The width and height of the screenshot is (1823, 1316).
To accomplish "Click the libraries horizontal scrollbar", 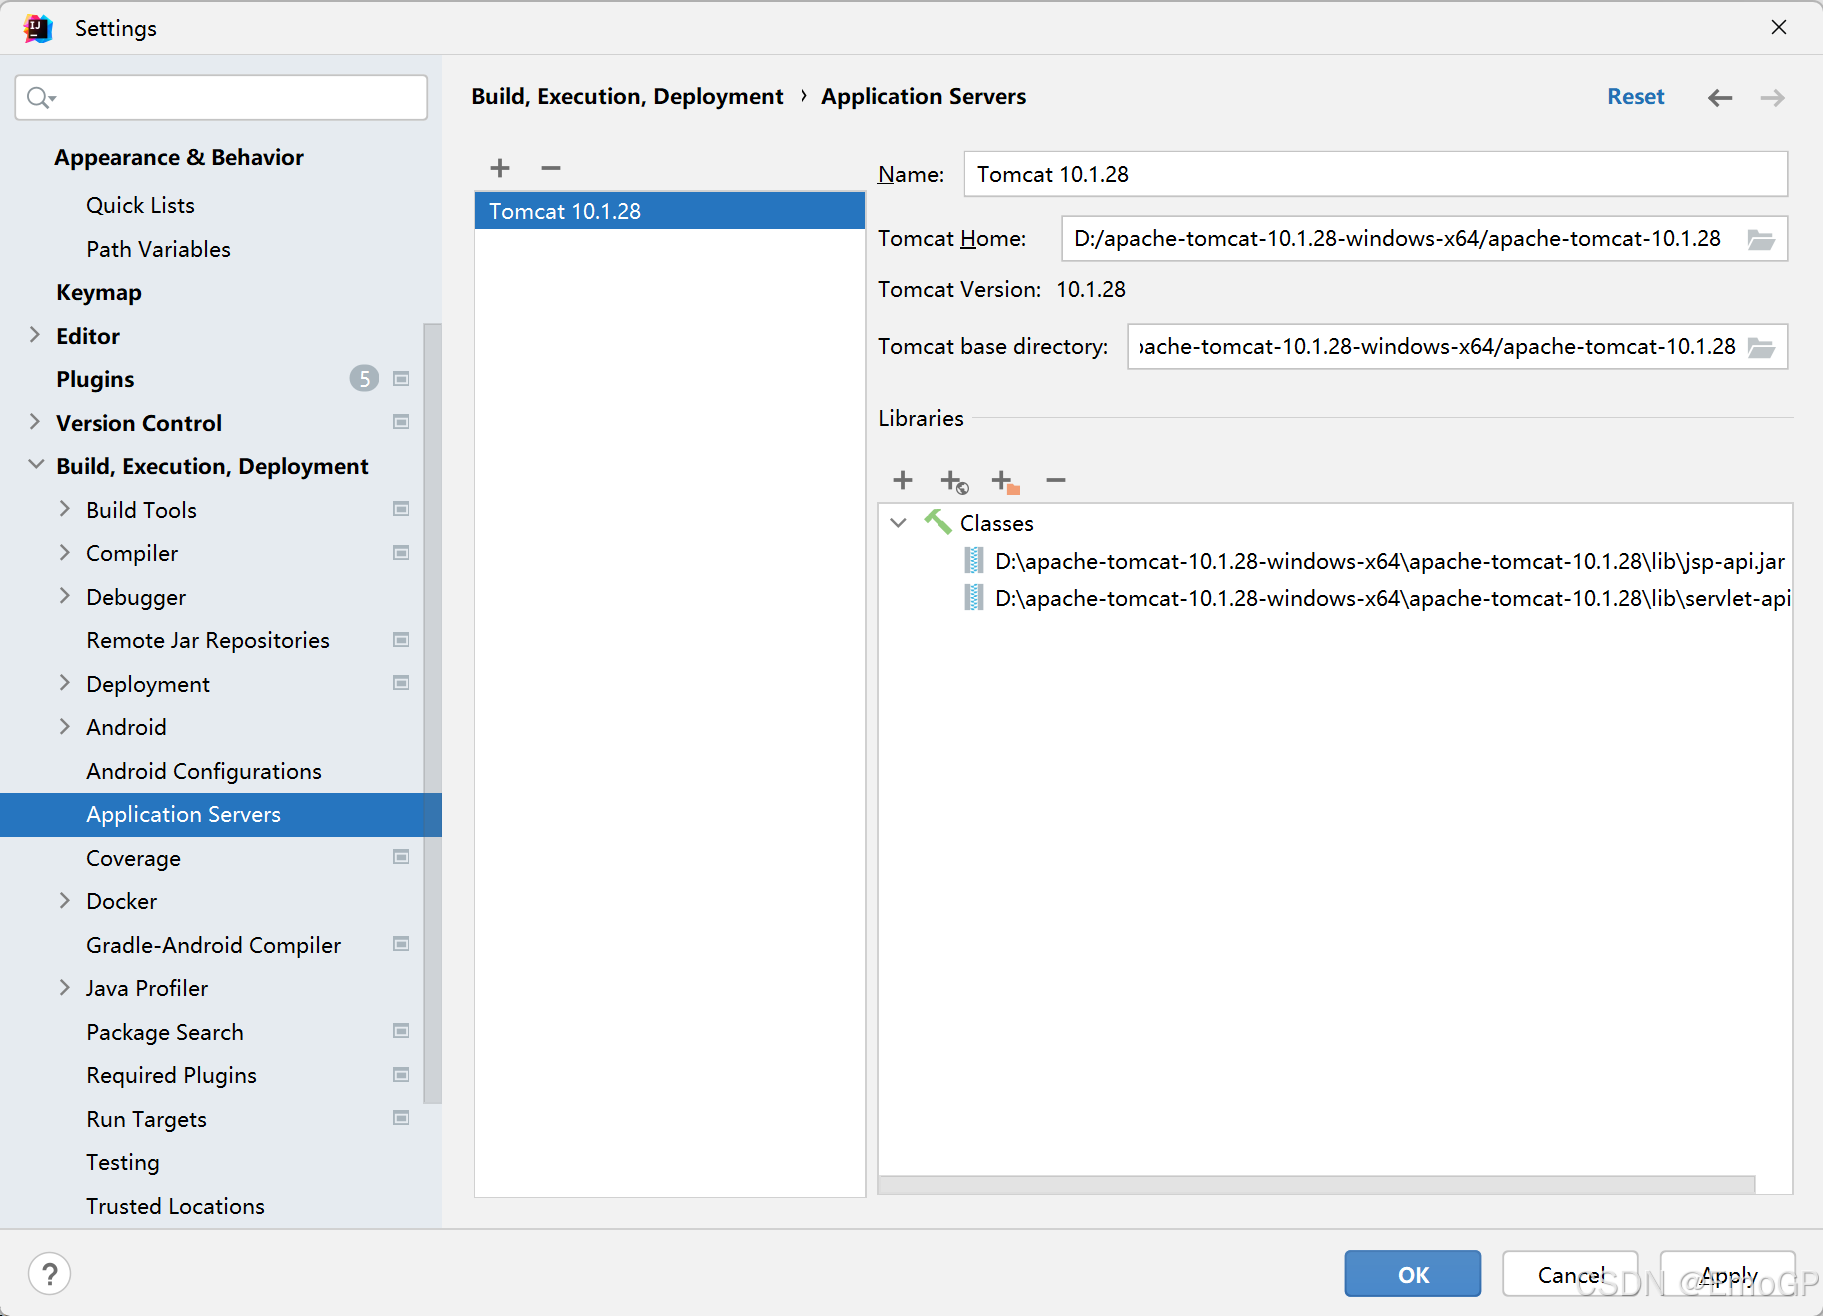I will [x=1316, y=1184].
